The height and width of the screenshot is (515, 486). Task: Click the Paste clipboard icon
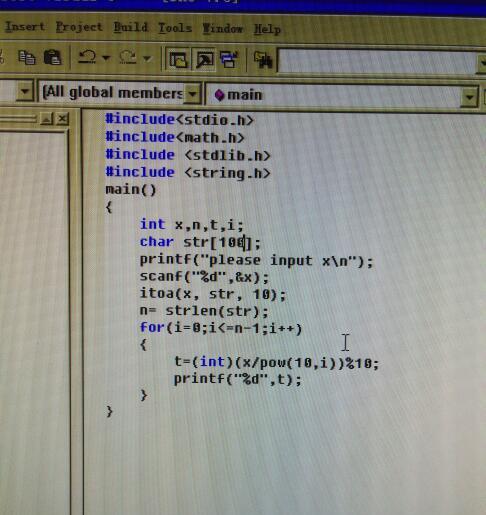(x=53, y=58)
